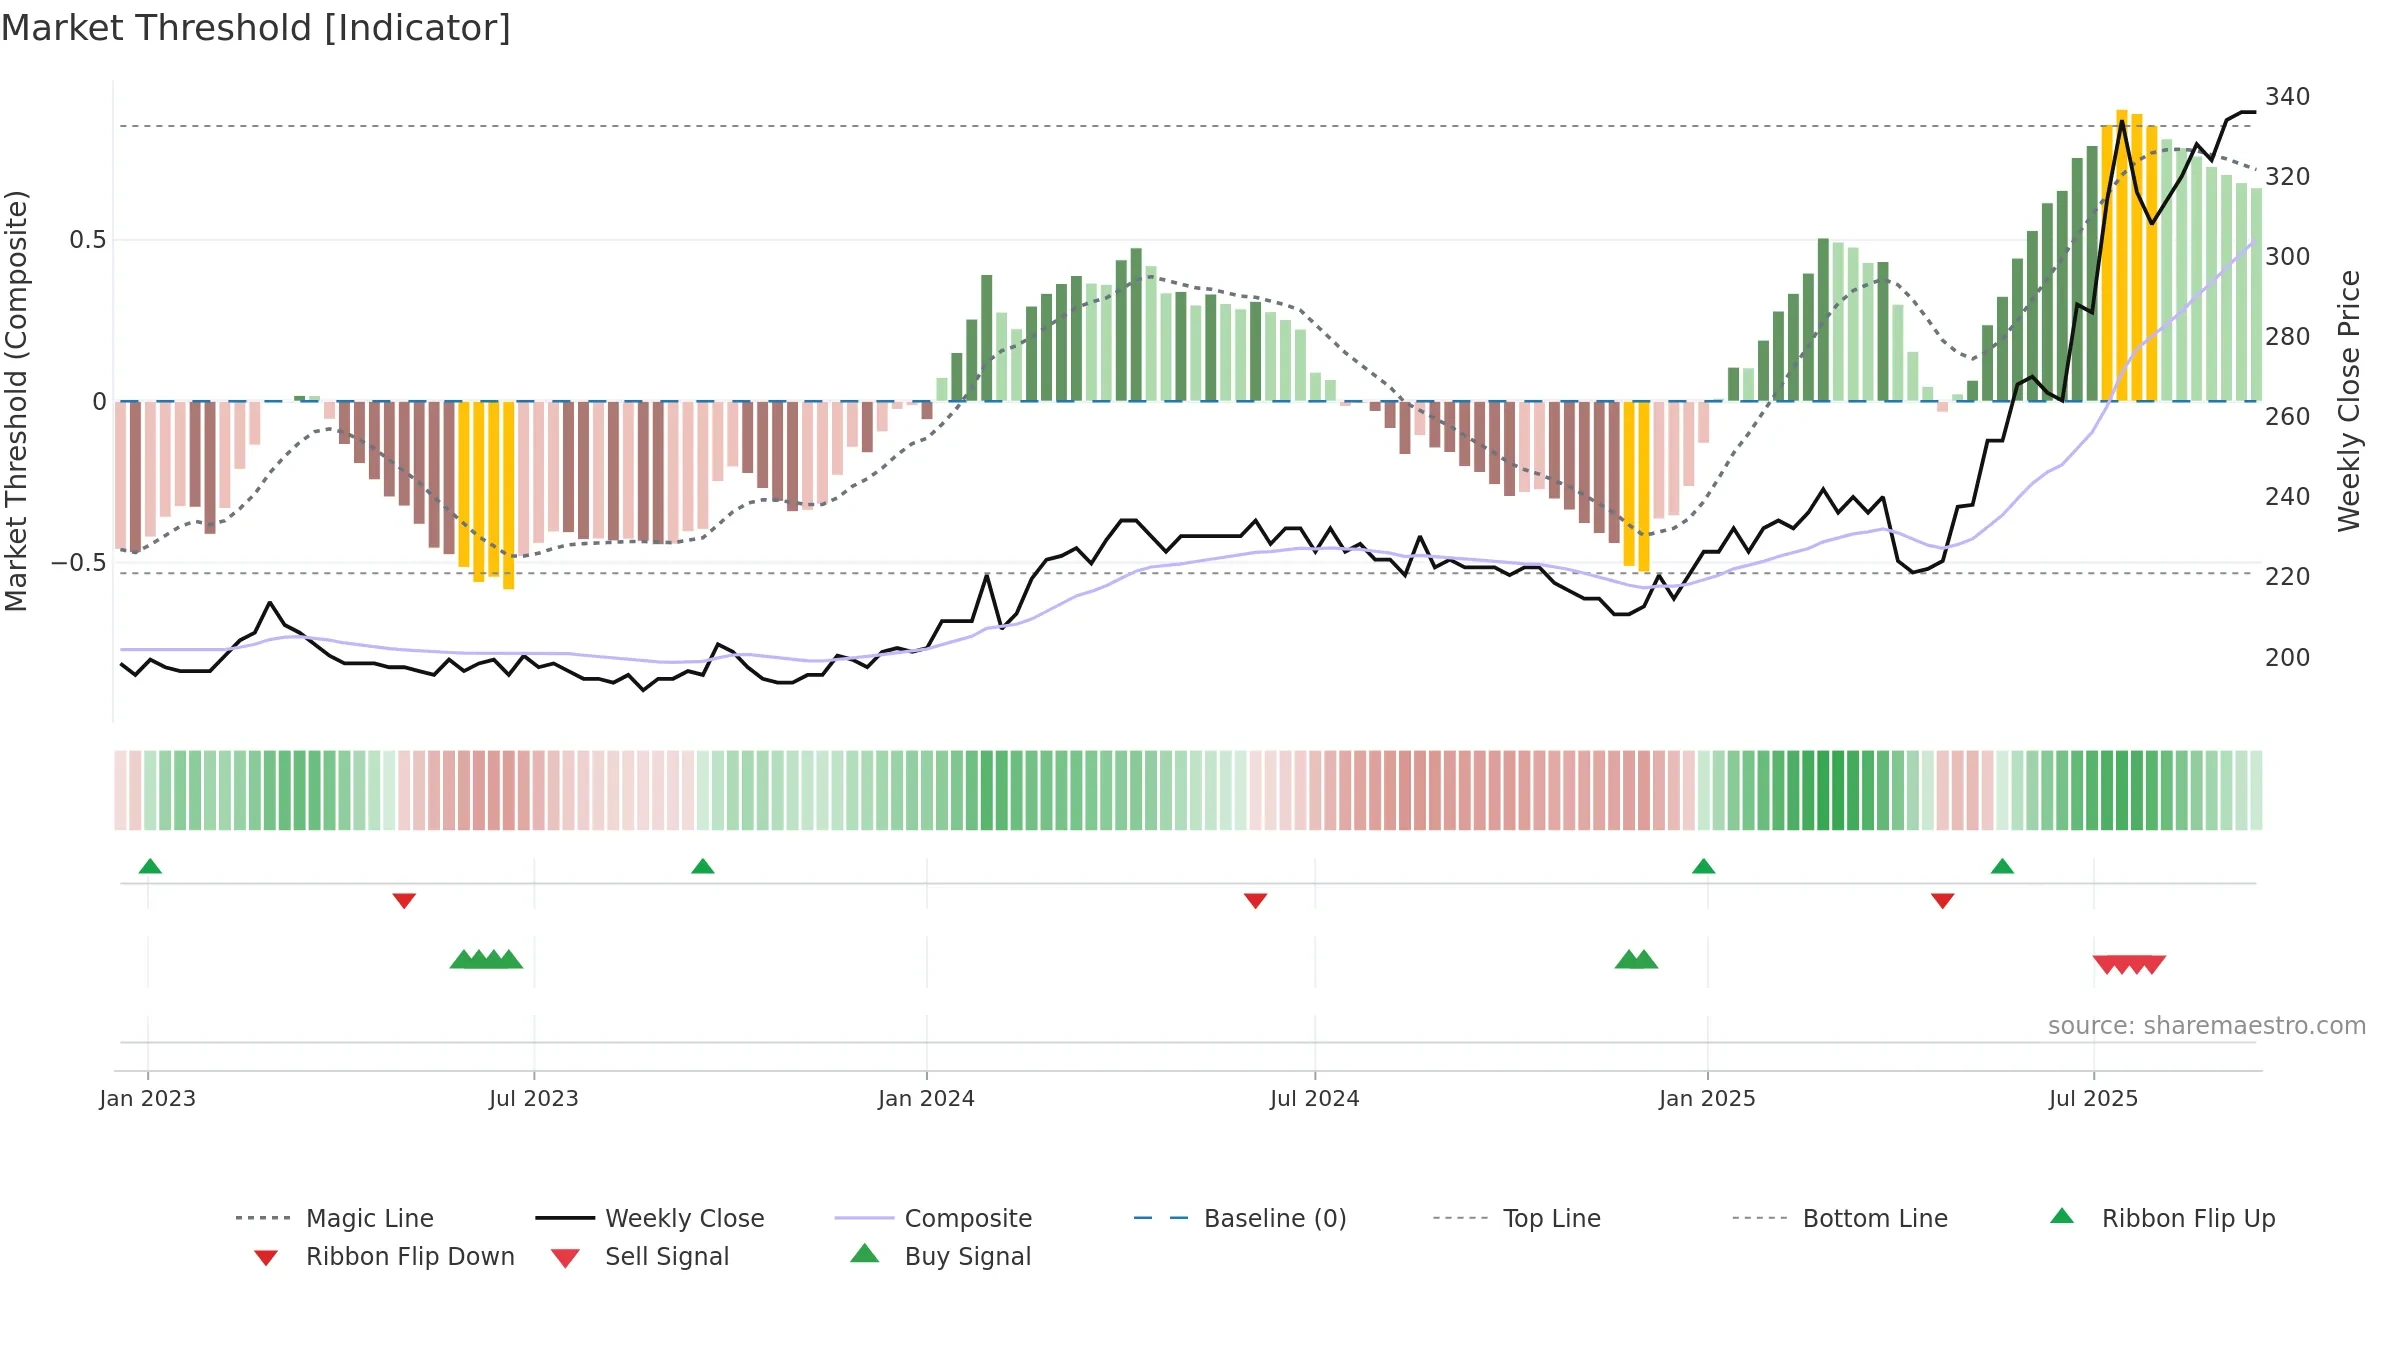2400x1350 pixels.
Task: Click the Jul 2025 x-axis label
Action: point(2094,1098)
